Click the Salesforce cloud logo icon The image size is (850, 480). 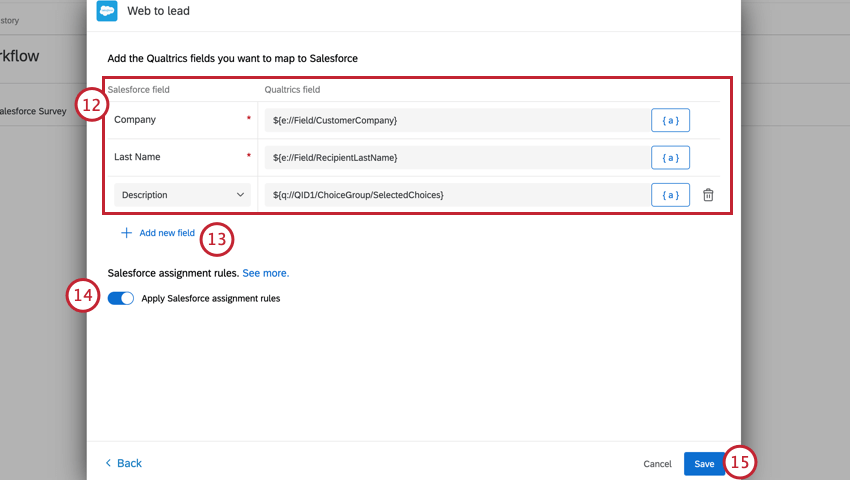pyautogui.click(x=107, y=11)
